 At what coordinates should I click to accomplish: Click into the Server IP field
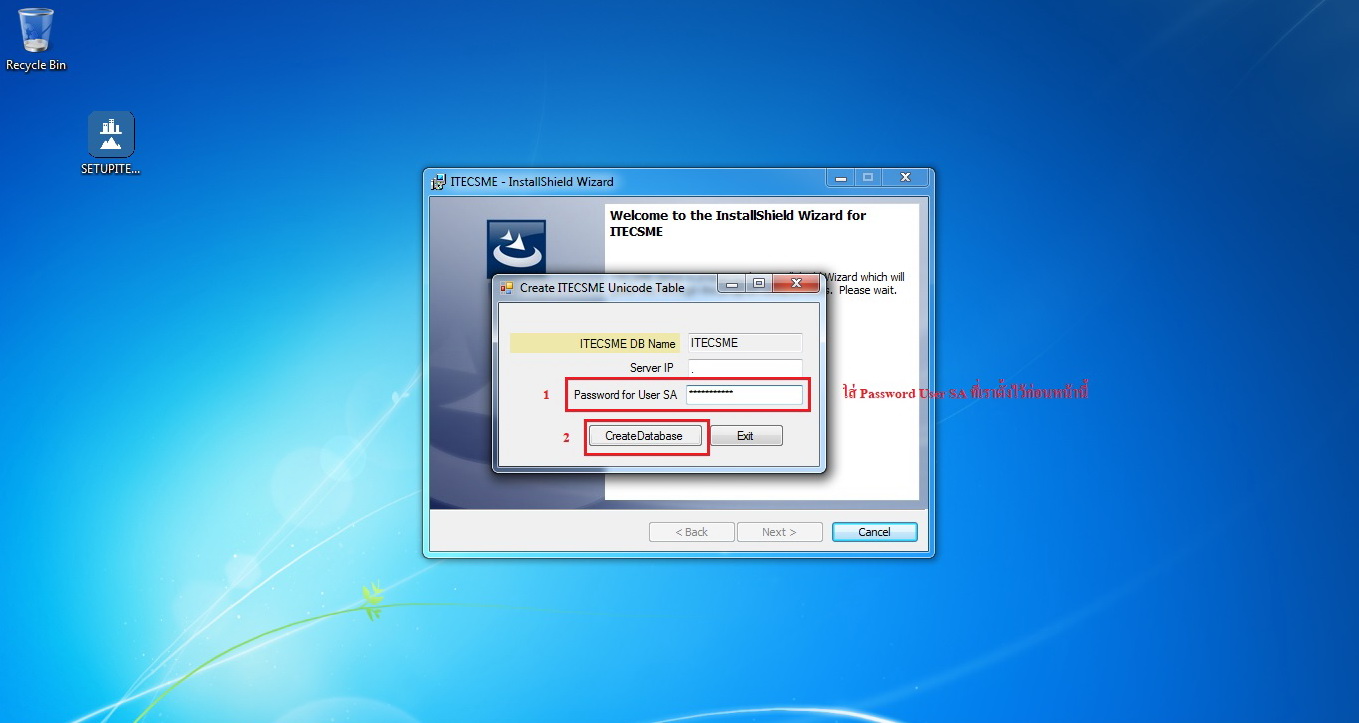click(744, 368)
